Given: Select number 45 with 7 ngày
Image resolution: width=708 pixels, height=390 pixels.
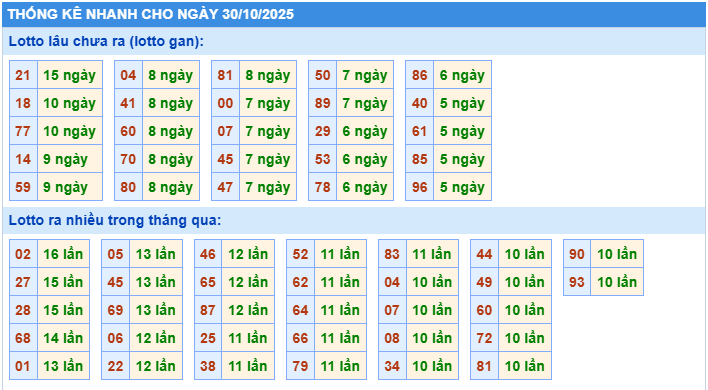Looking at the screenshot, I should pos(225,159).
